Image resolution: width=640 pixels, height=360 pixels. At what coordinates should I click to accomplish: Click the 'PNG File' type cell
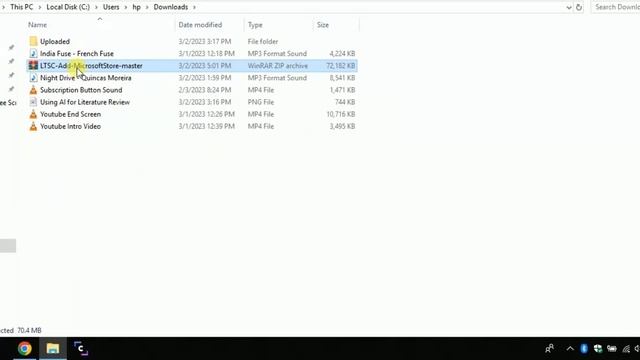[261, 102]
